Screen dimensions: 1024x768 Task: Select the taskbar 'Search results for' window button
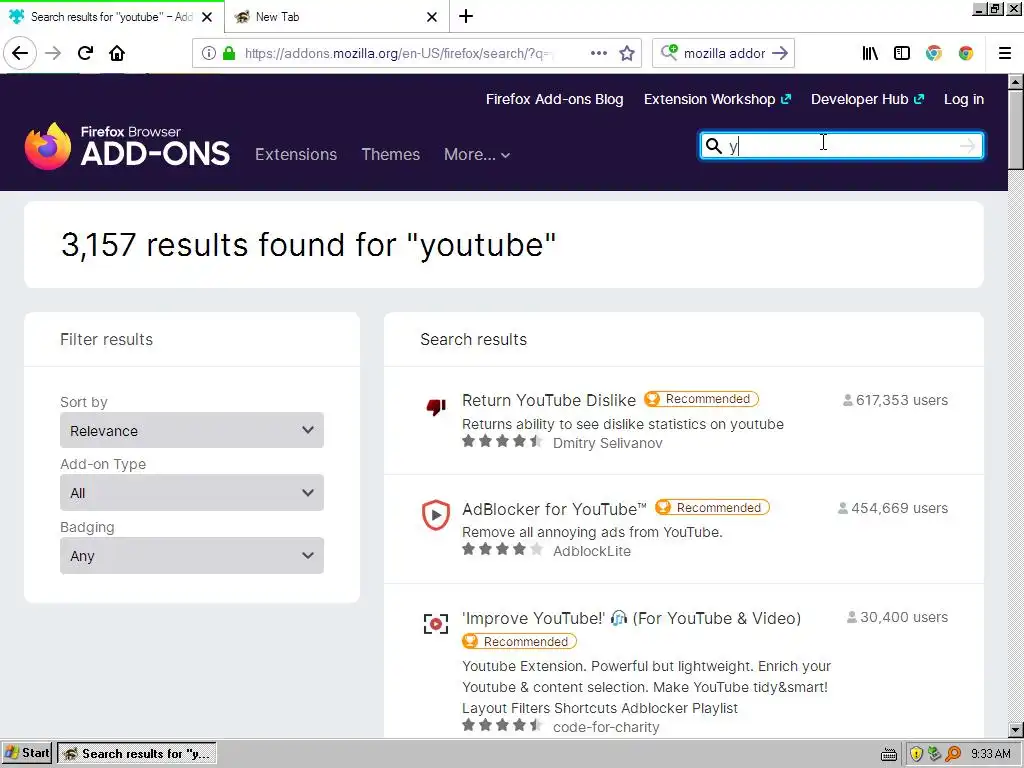pos(136,754)
